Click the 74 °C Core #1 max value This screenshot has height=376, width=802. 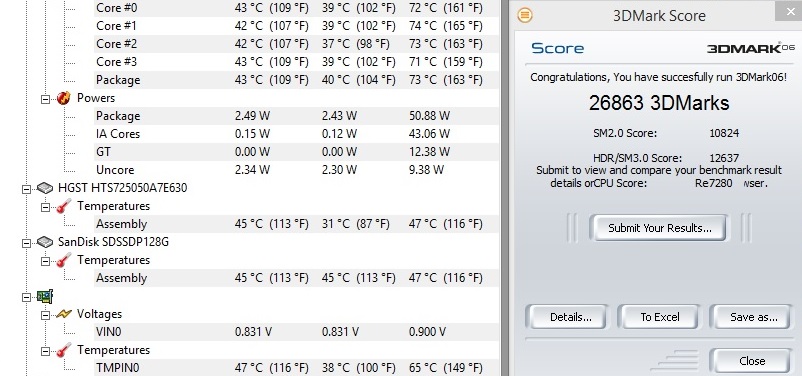[445, 26]
